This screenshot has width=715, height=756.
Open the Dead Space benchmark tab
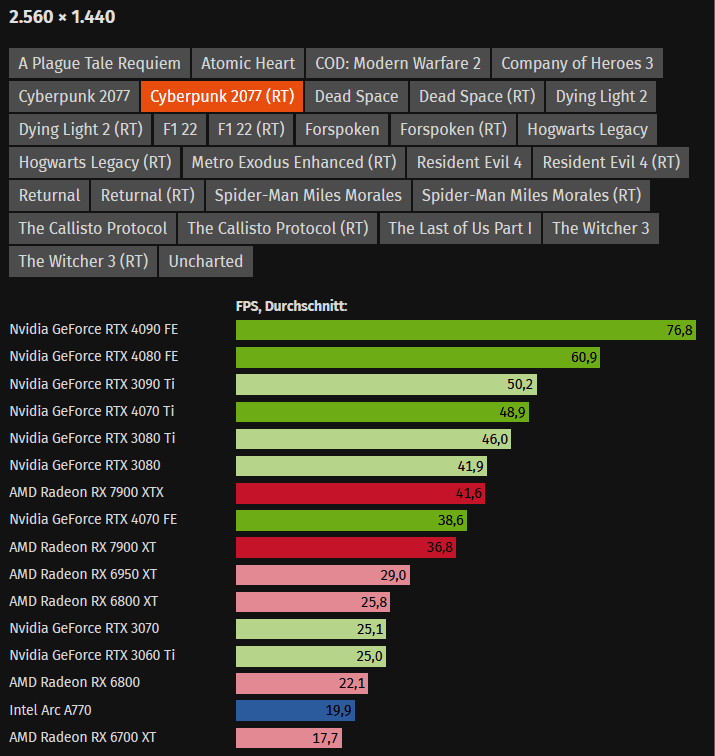click(x=356, y=96)
